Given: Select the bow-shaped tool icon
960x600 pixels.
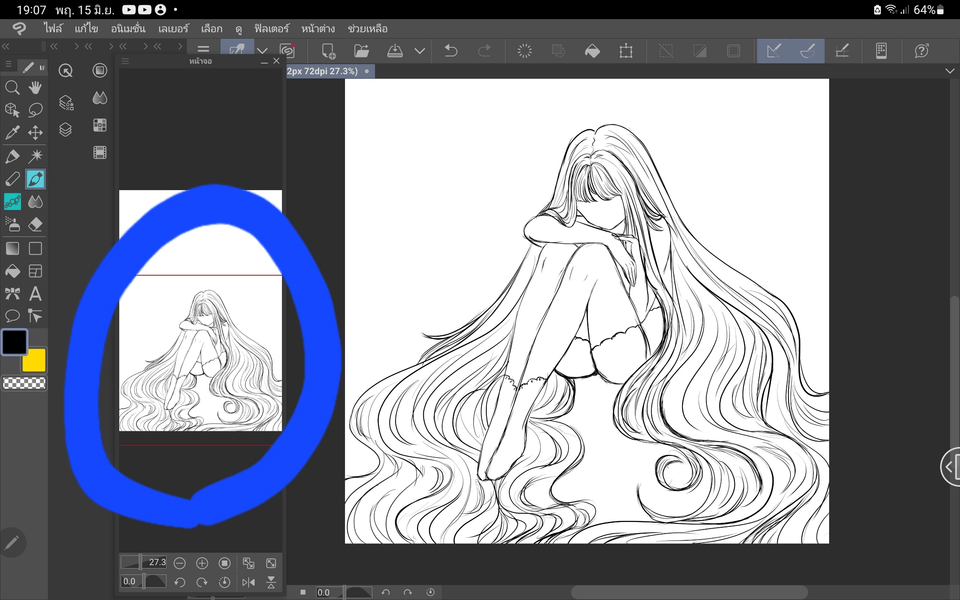Looking at the screenshot, I should click(x=12, y=294).
